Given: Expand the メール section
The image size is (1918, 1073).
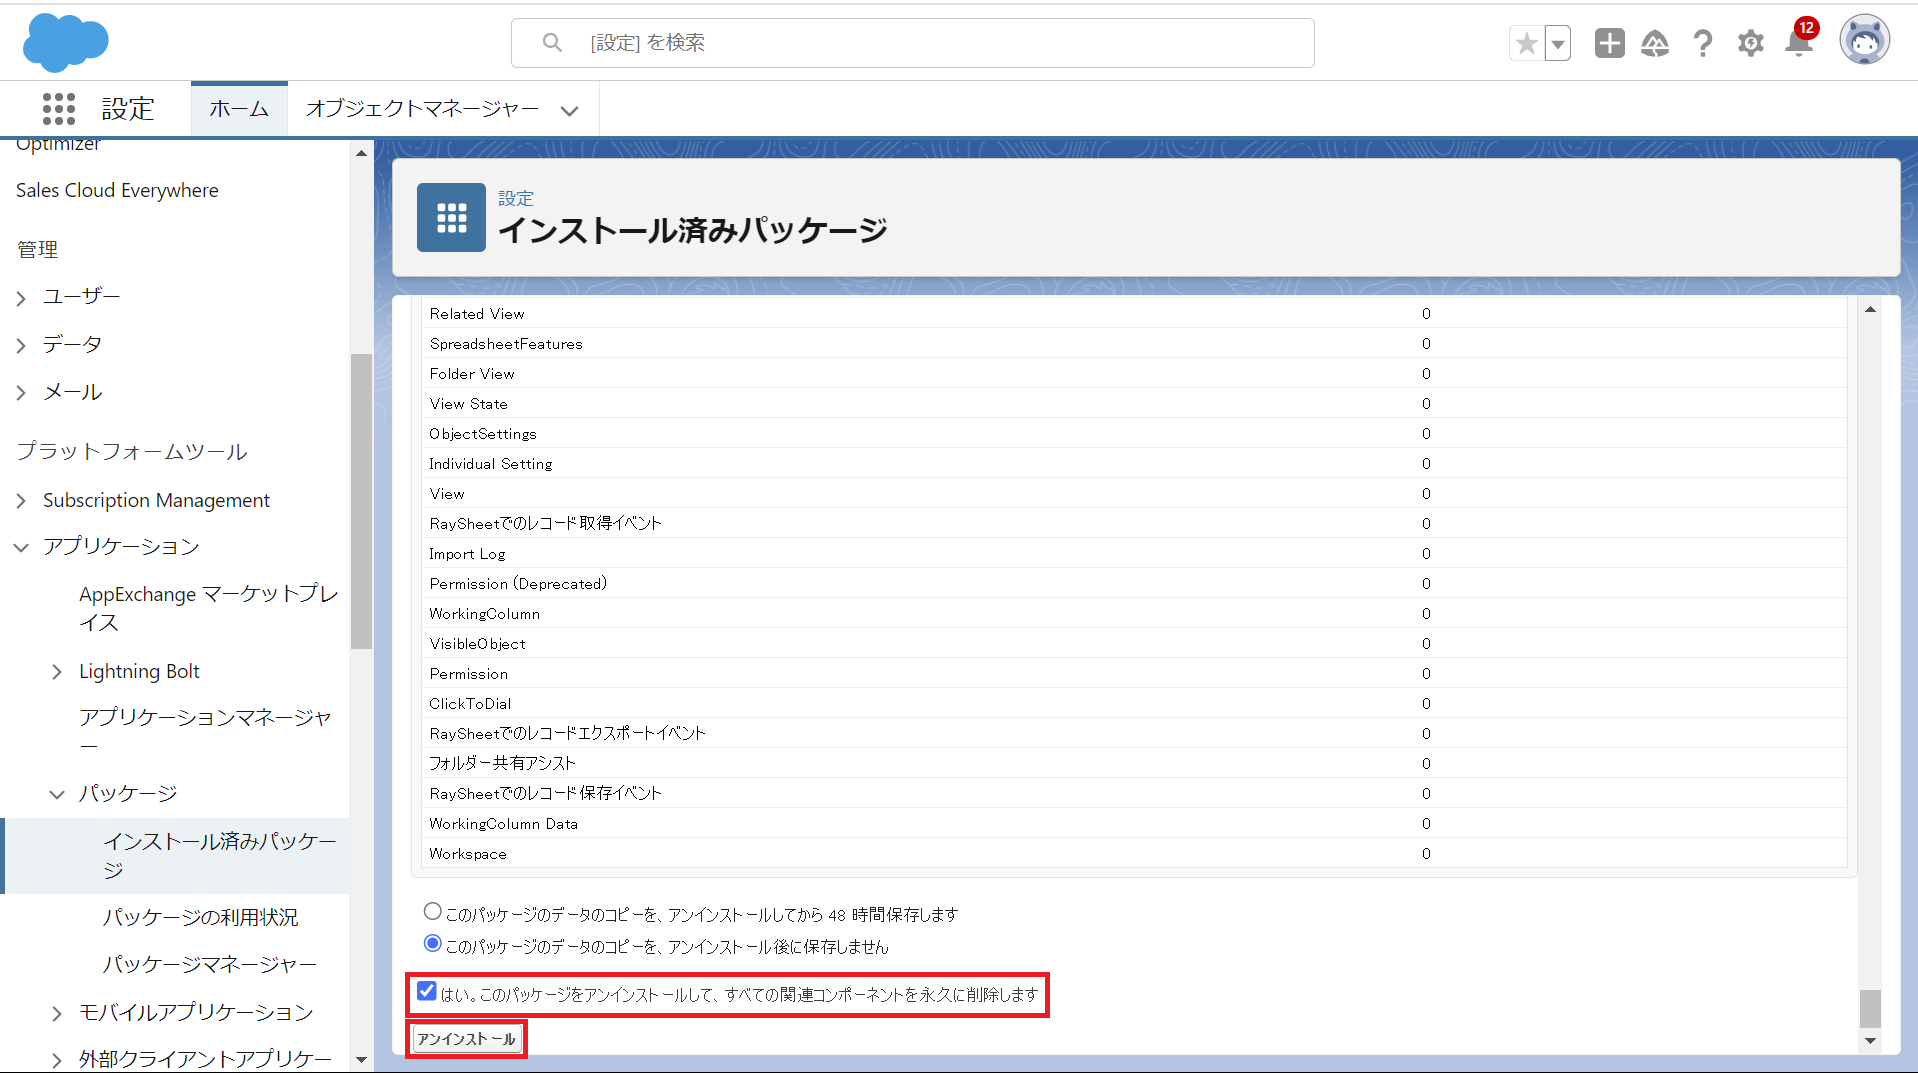Looking at the screenshot, I should click(x=21, y=393).
